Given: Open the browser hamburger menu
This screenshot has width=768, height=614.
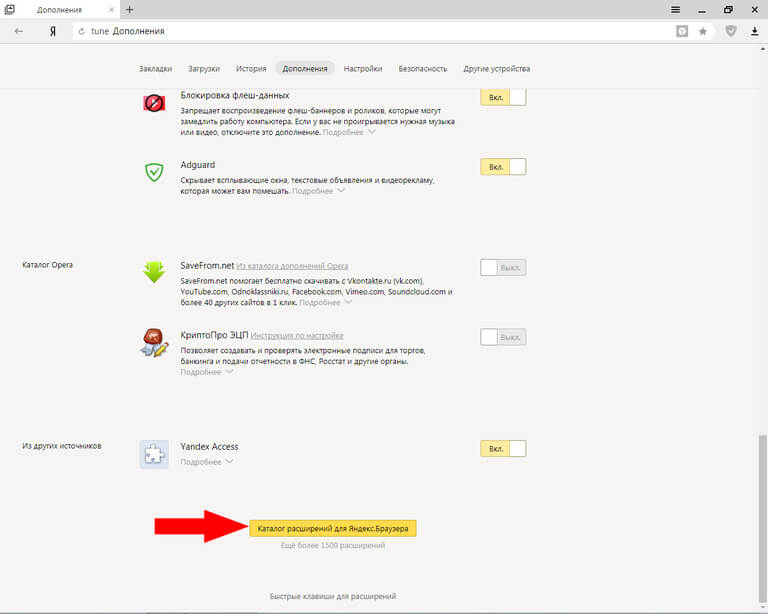Looking at the screenshot, I should pyautogui.click(x=675, y=9).
